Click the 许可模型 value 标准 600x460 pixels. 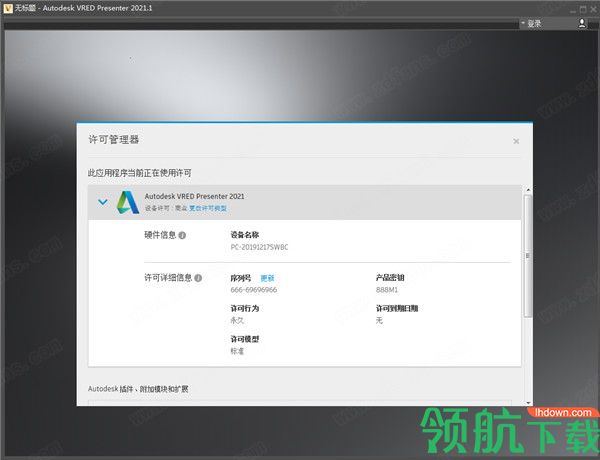click(237, 351)
